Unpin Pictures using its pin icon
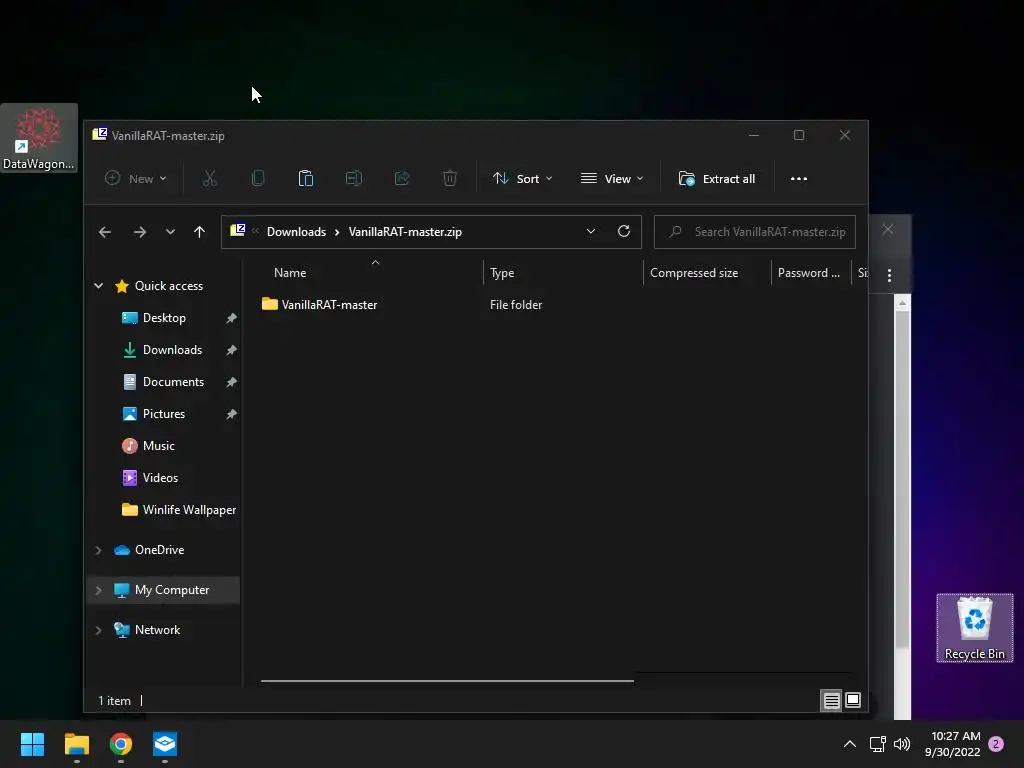1024x768 pixels. 231,414
